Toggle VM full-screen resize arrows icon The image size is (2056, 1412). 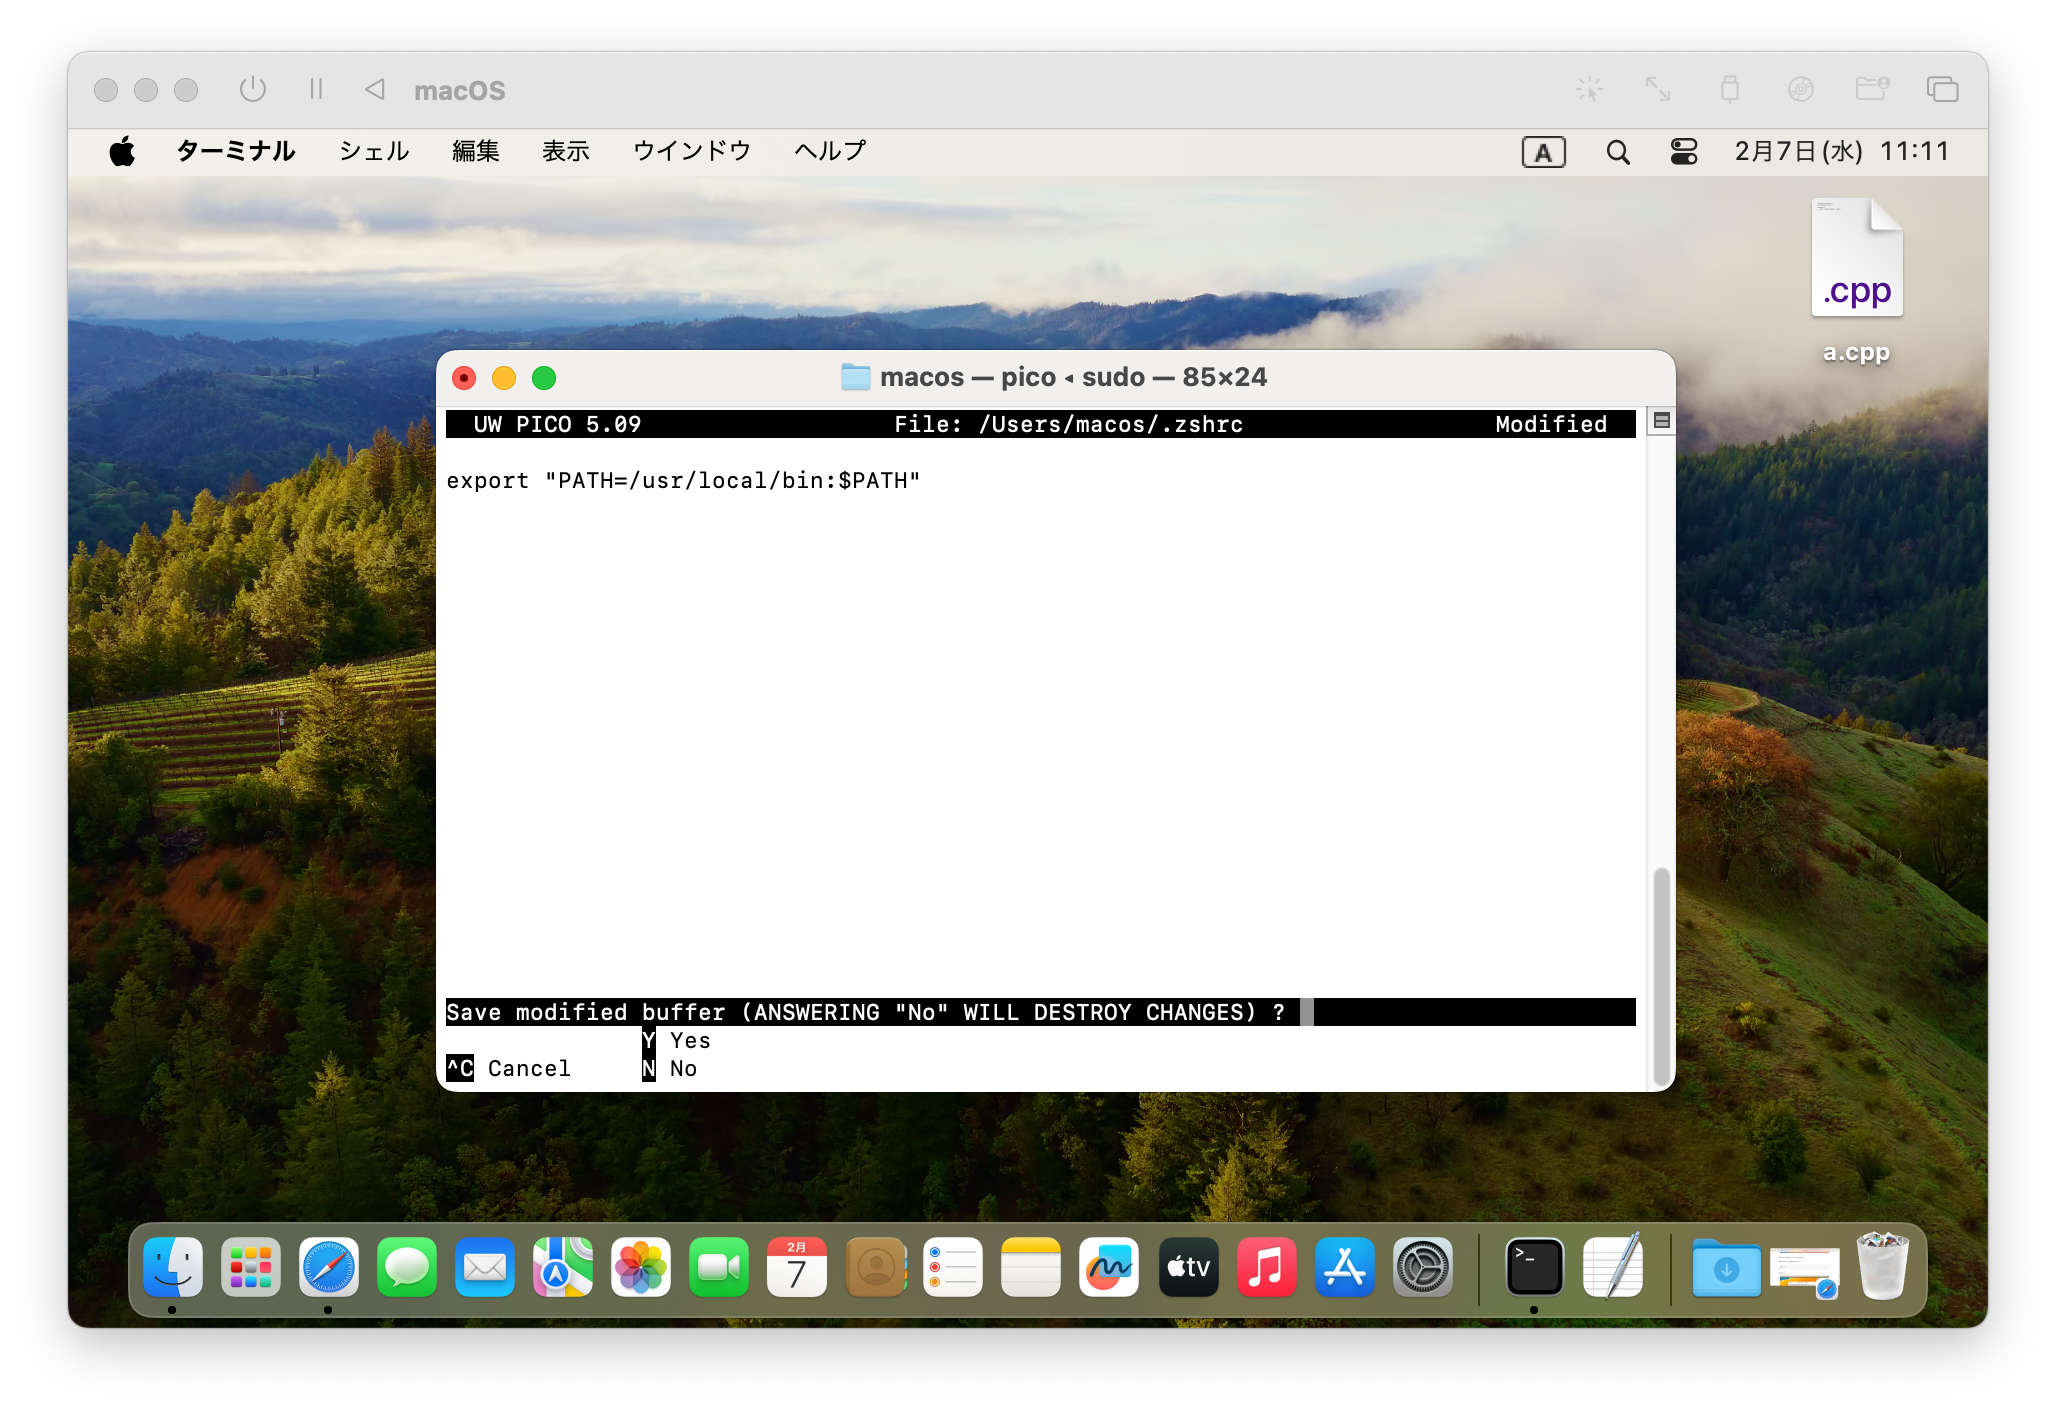[1658, 90]
